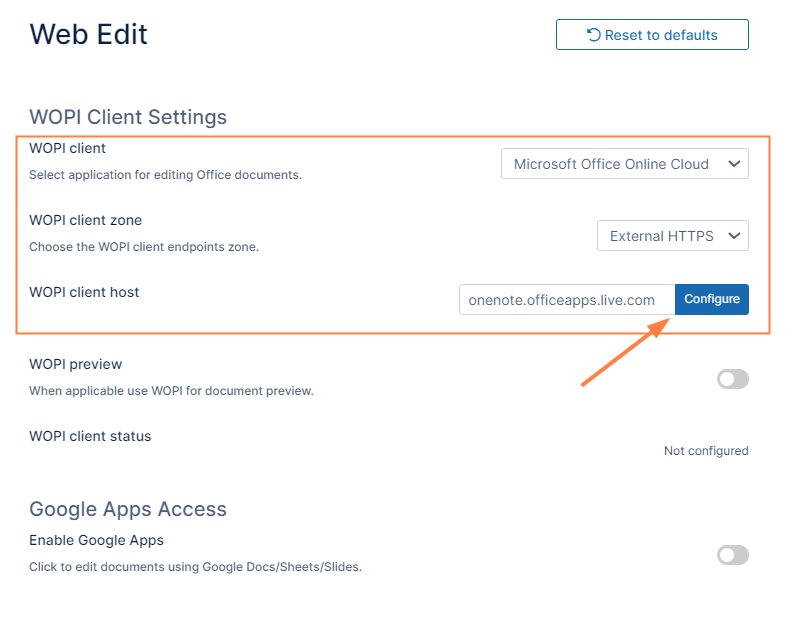The width and height of the screenshot is (801, 621).
Task: Click the Google Docs/Sheets/Slides description text
Action: point(195,567)
